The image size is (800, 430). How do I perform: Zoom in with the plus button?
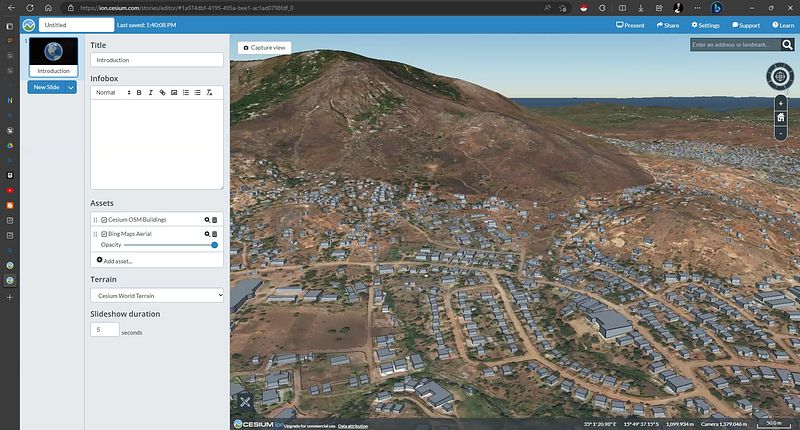click(x=780, y=103)
